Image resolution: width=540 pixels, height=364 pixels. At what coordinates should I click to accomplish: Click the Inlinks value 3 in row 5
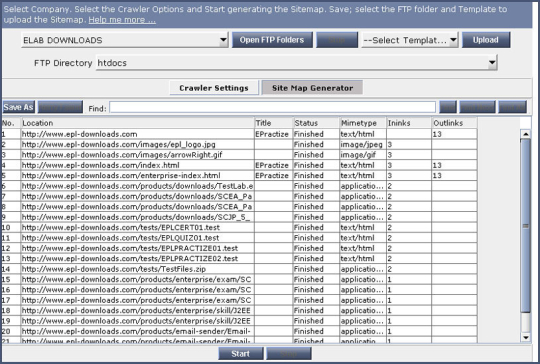tap(409, 175)
